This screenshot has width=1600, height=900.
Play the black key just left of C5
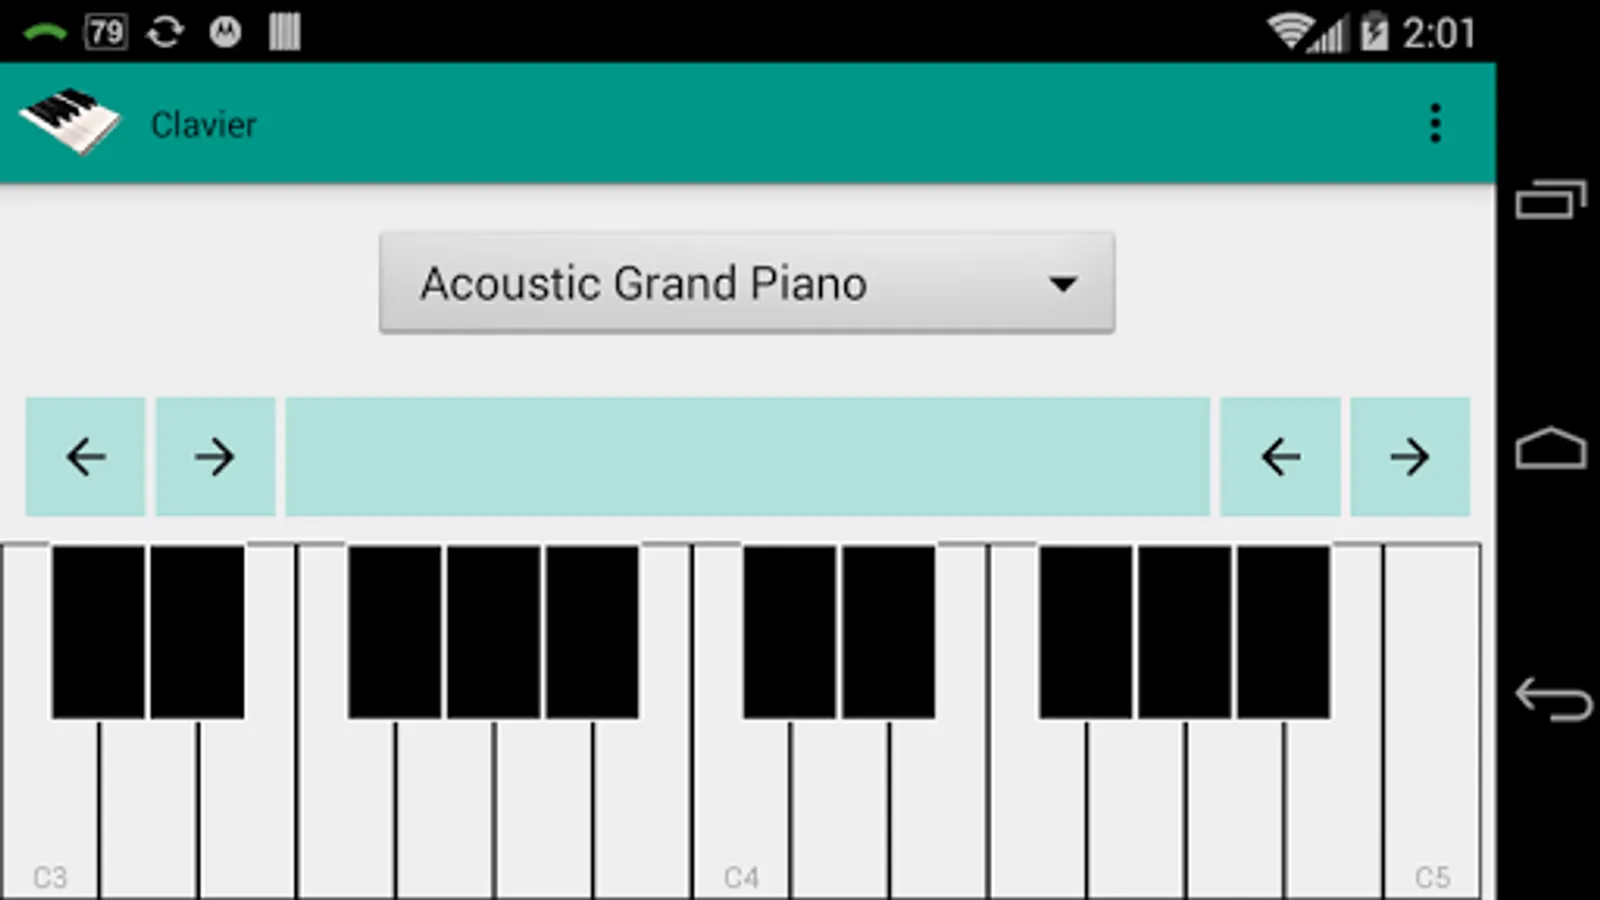(x=1284, y=632)
